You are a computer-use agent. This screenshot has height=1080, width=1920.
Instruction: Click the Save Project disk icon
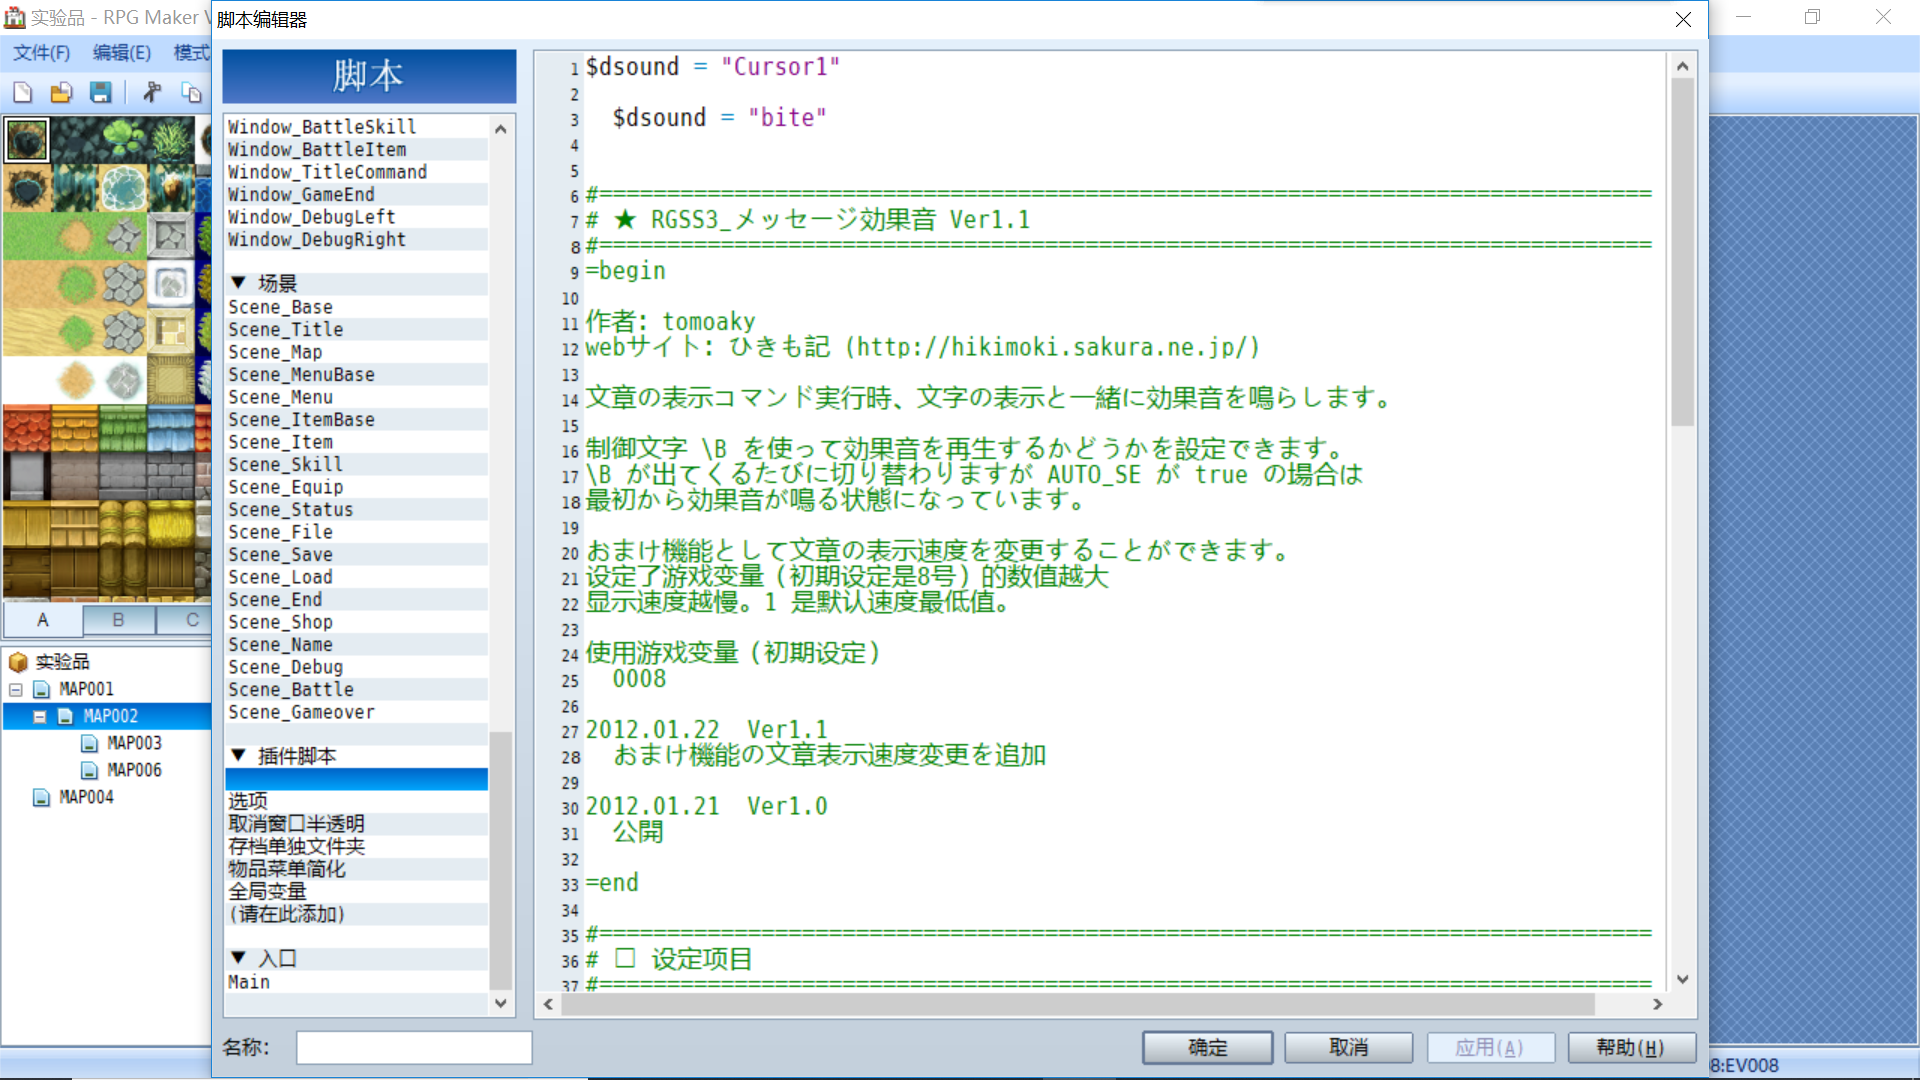tap(100, 93)
